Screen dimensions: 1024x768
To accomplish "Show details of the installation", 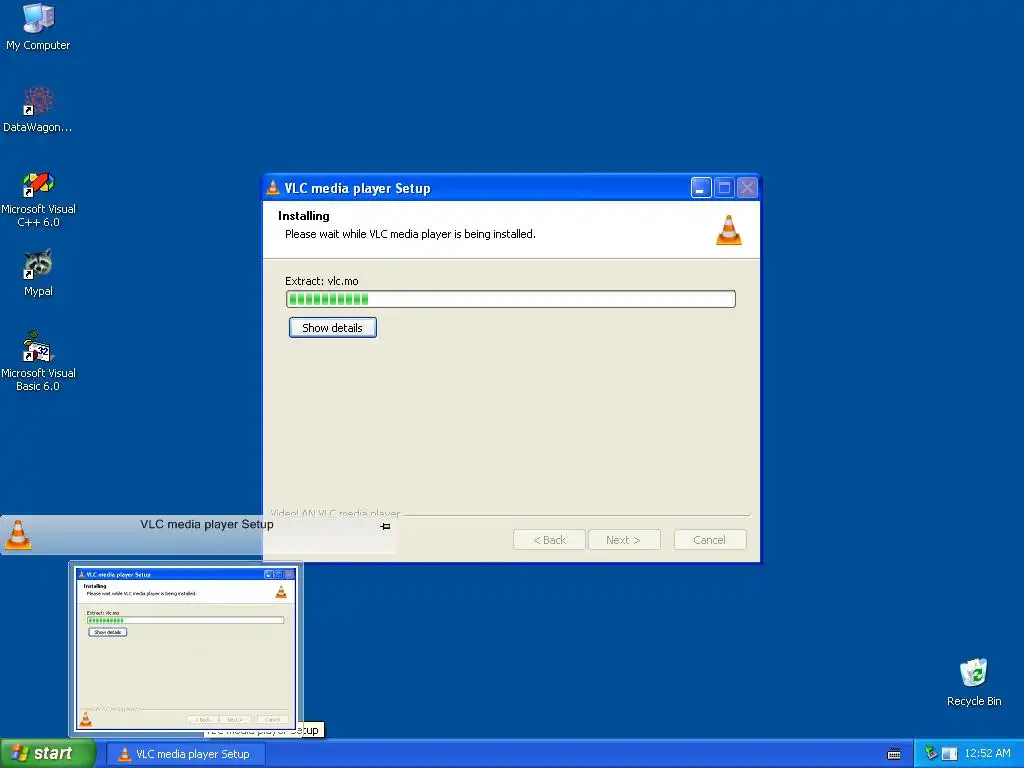I will point(332,328).
